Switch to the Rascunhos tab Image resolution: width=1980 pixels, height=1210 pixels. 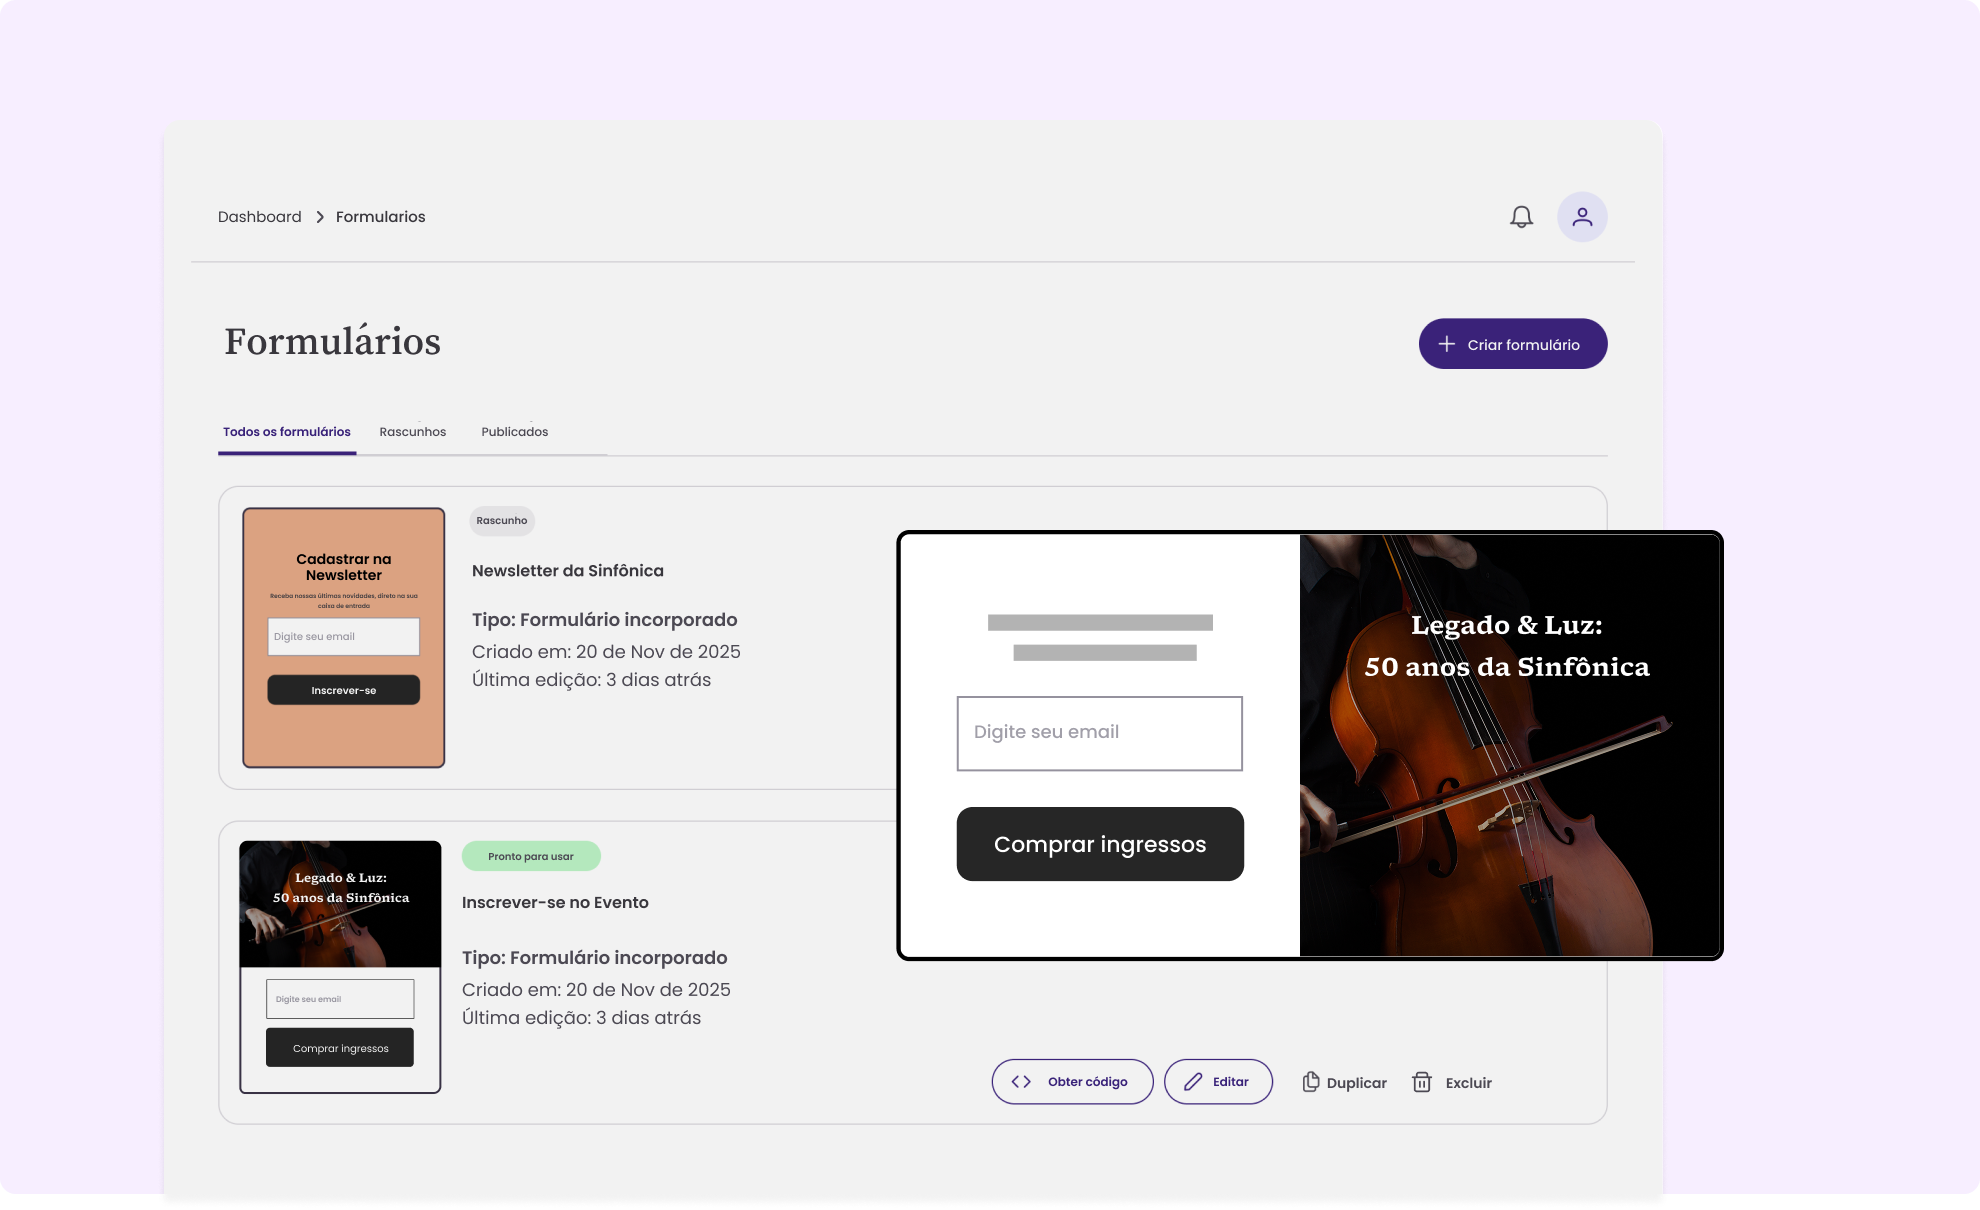[413, 432]
